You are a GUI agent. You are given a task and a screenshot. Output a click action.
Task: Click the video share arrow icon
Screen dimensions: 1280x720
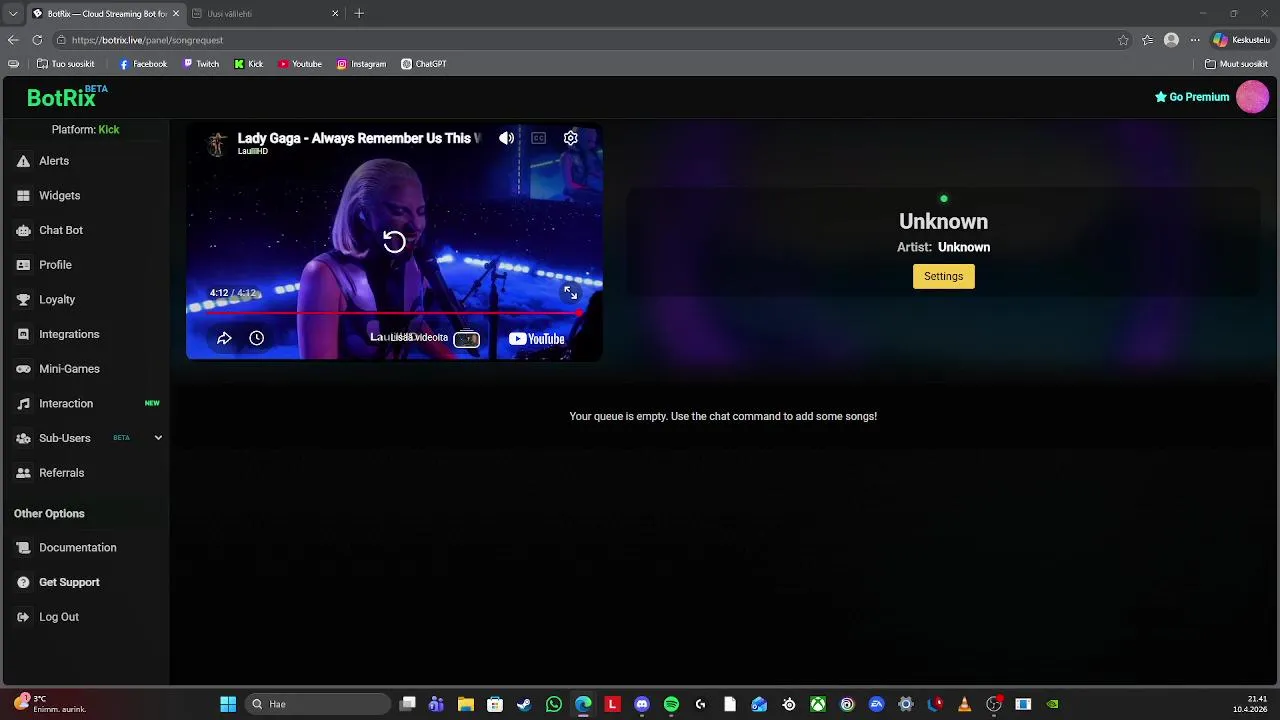pyautogui.click(x=224, y=338)
